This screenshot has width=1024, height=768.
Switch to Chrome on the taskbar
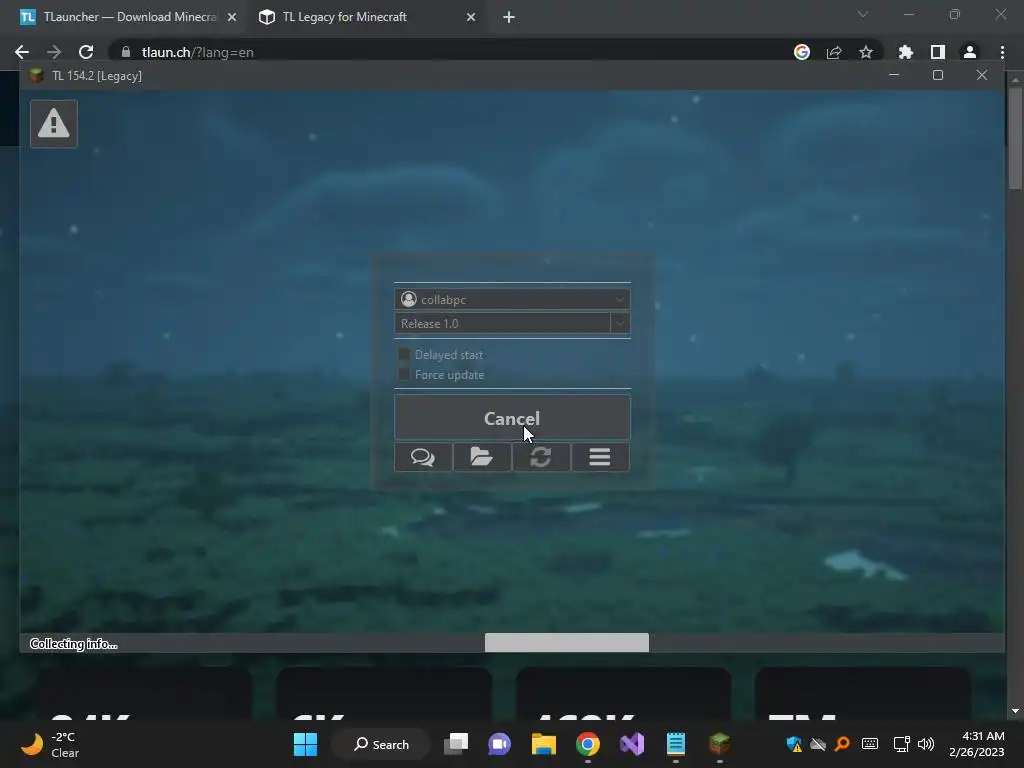point(588,744)
